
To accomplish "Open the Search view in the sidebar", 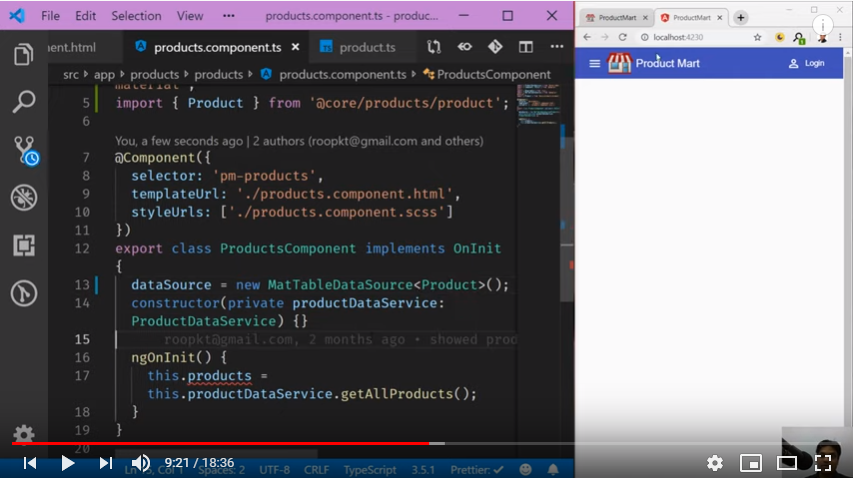I will pos(24,101).
